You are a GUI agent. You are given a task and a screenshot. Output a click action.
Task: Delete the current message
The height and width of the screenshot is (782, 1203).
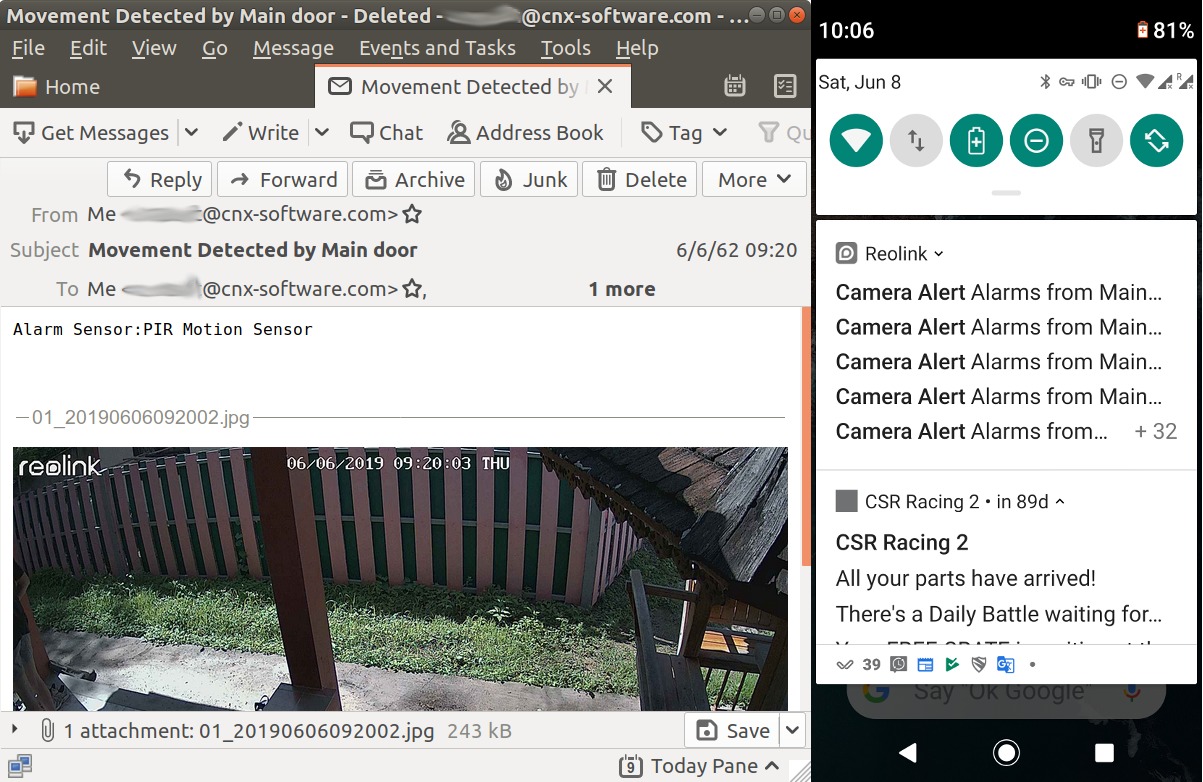point(640,180)
